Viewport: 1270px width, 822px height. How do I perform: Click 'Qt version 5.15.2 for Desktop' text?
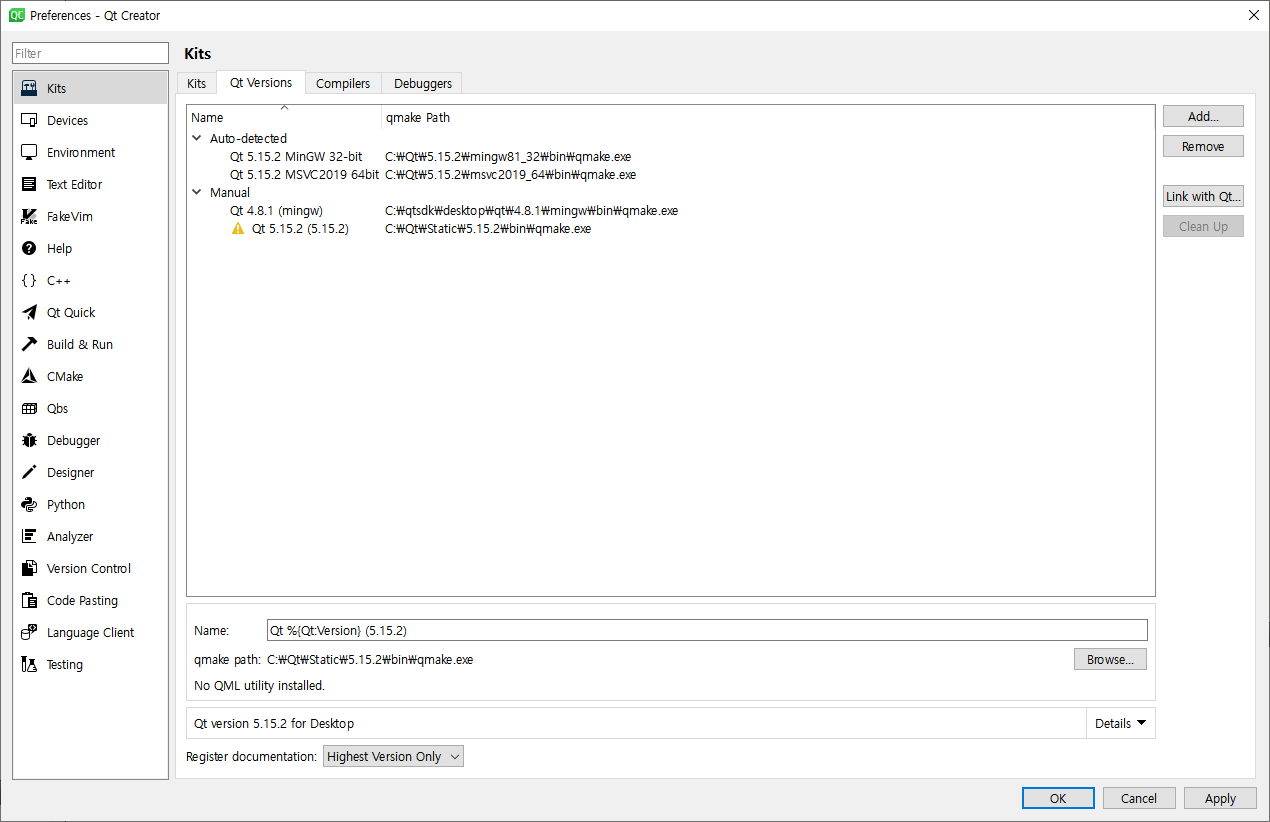click(274, 723)
